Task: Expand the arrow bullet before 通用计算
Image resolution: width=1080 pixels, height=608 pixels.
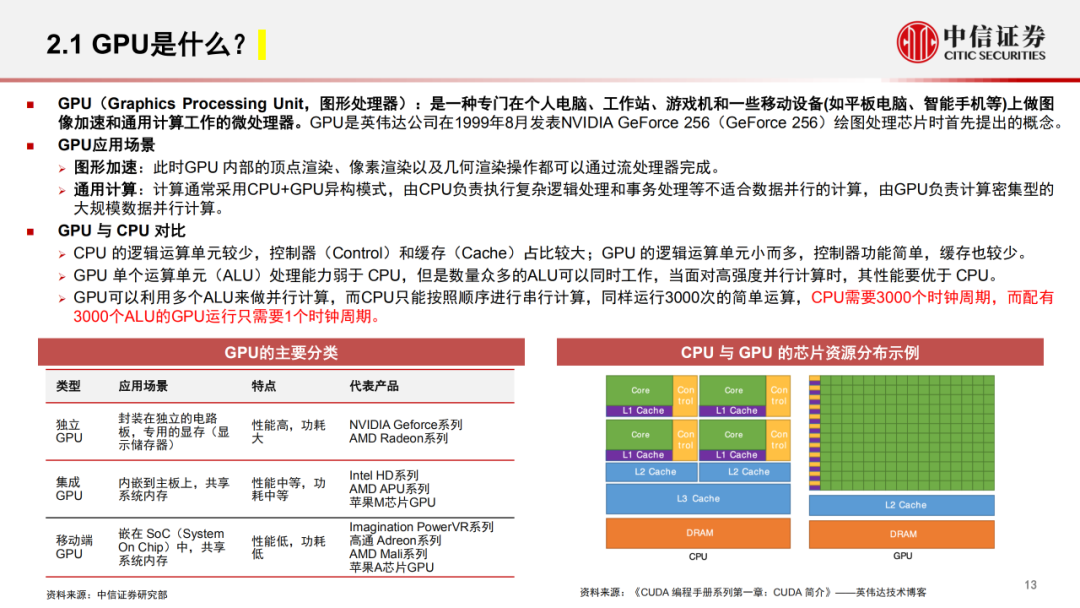Action: point(60,189)
